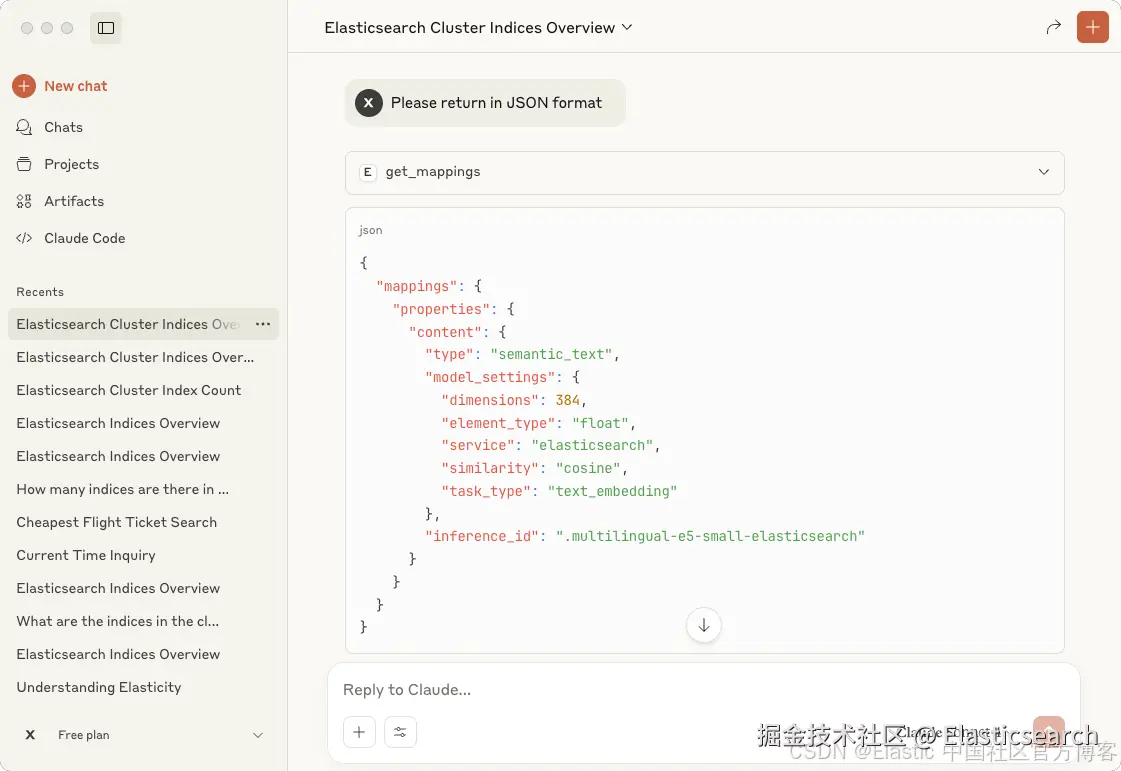The width and height of the screenshot is (1121, 771).
Task: Click the dimensions value 384
Action: pos(568,401)
